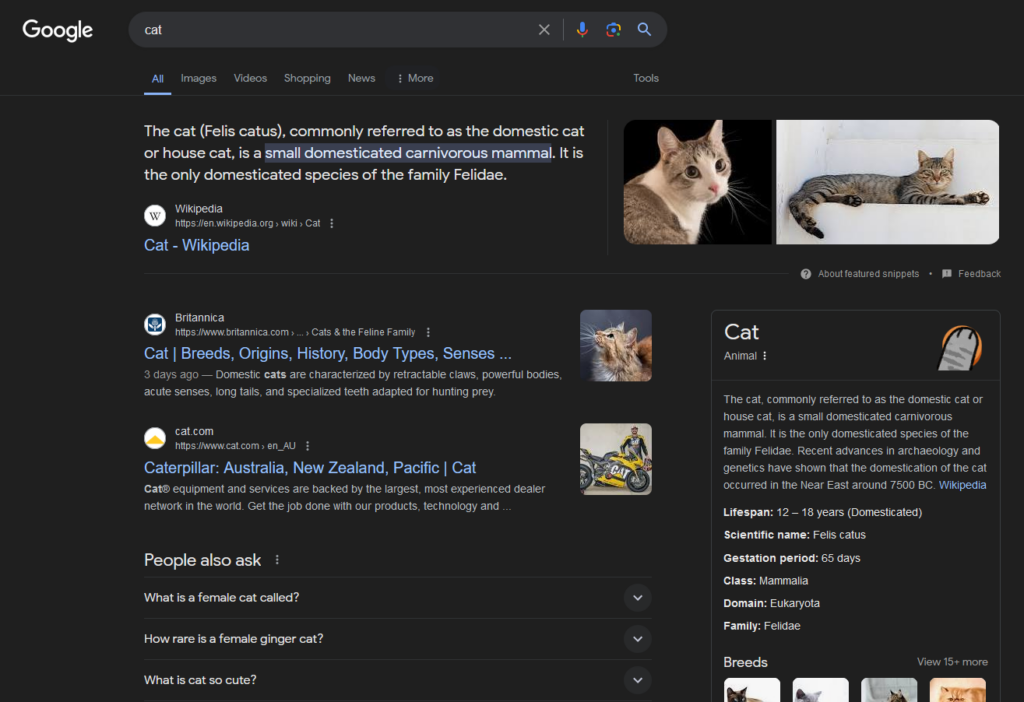Open the three-dot menu beside Animal
Viewport: 1024px width, 702px height.
[765, 356]
